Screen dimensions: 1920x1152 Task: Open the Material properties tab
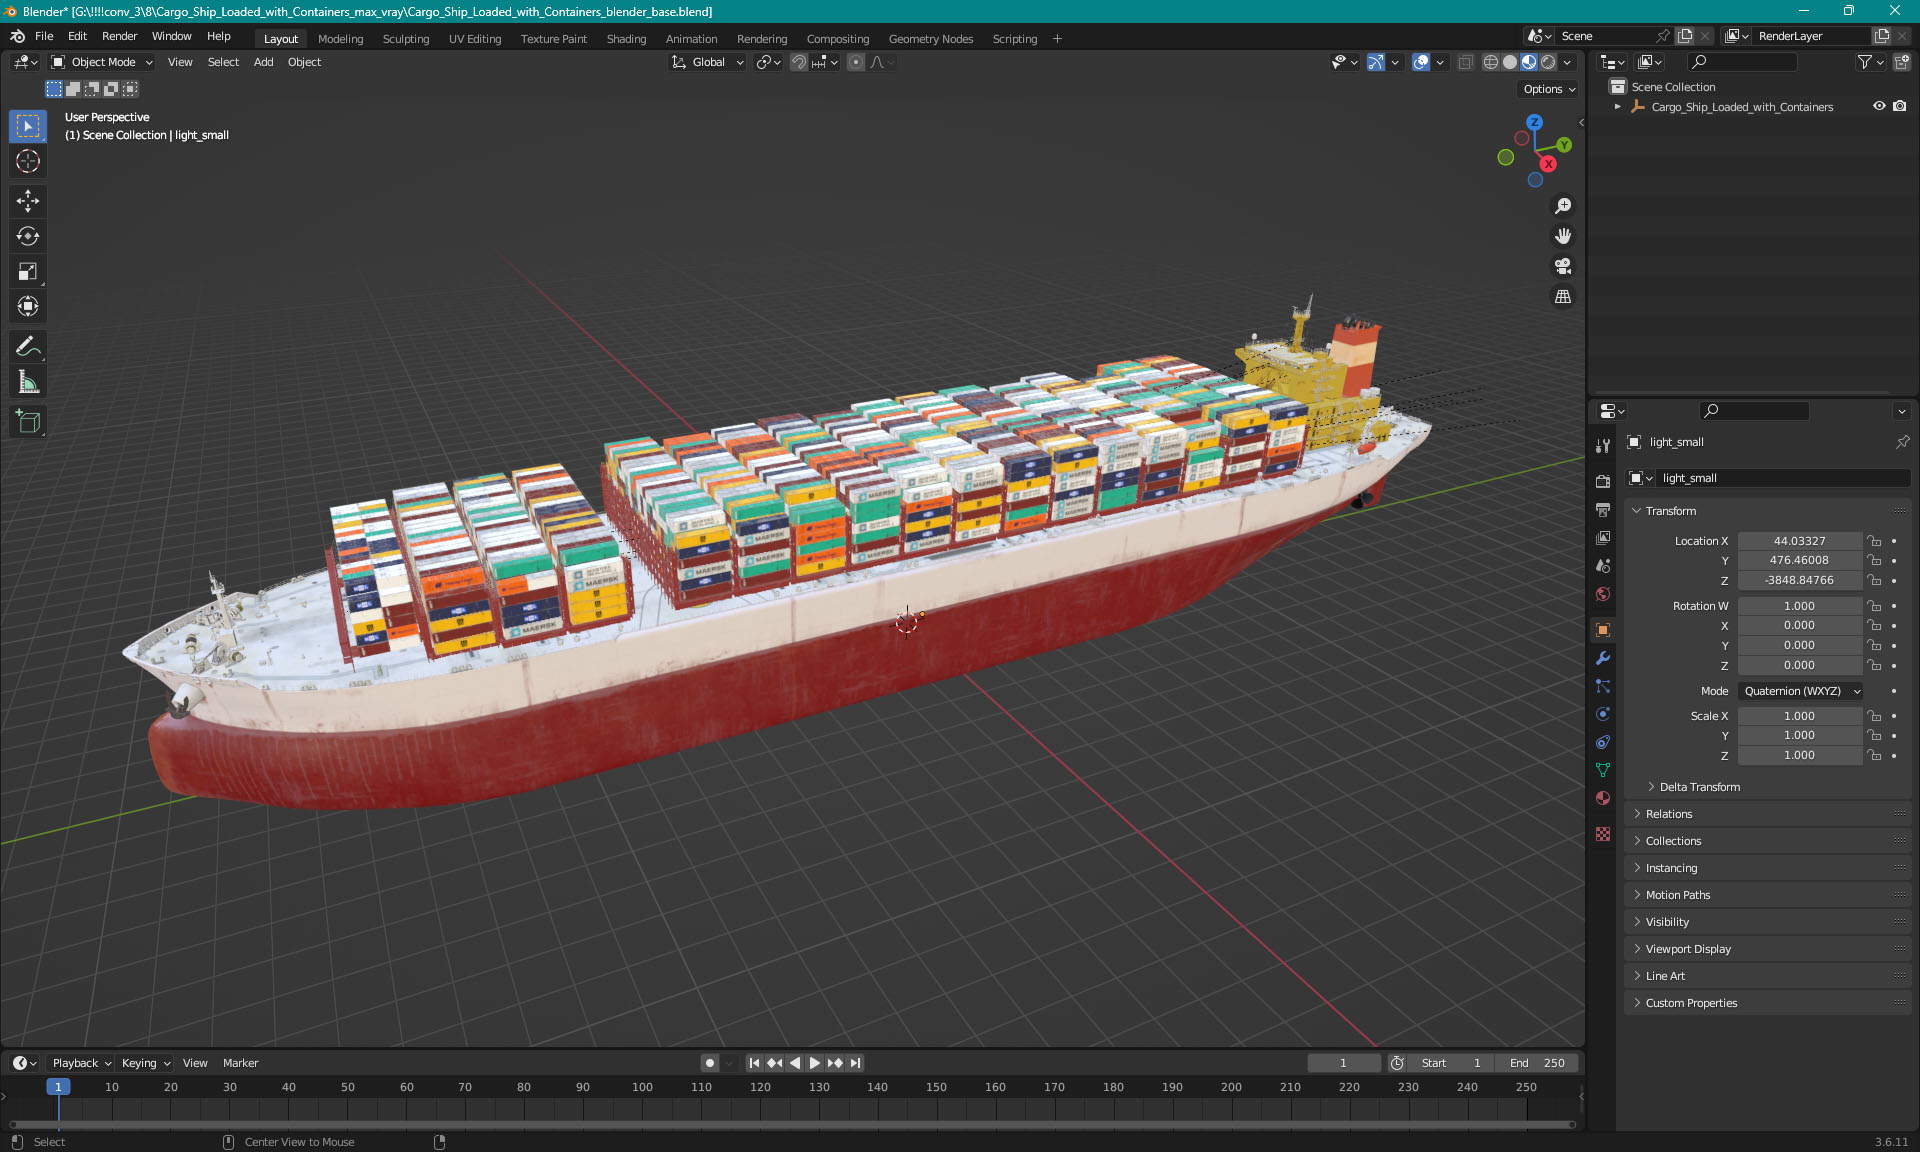pyautogui.click(x=1603, y=798)
